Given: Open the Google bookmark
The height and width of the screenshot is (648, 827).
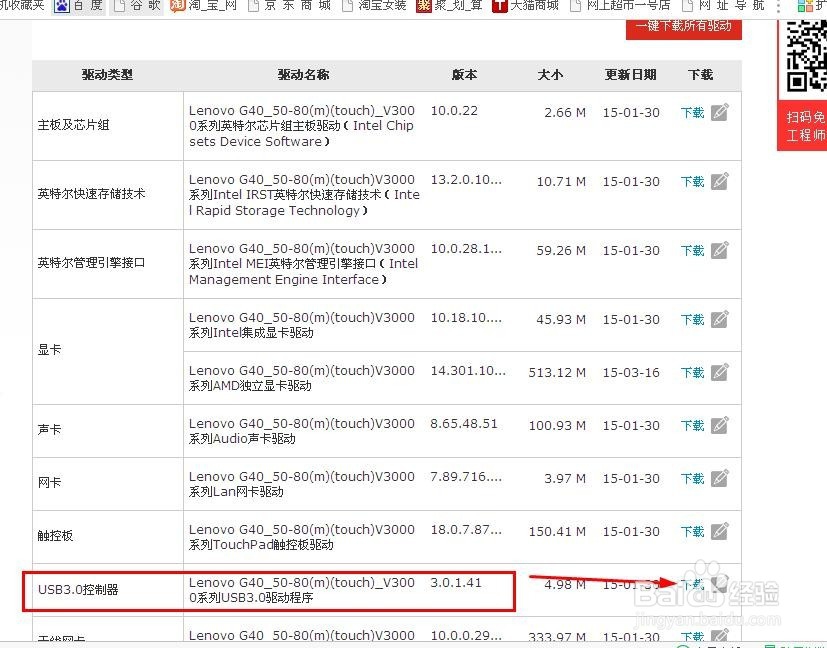Looking at the screenshot, I should pos(136,6).
